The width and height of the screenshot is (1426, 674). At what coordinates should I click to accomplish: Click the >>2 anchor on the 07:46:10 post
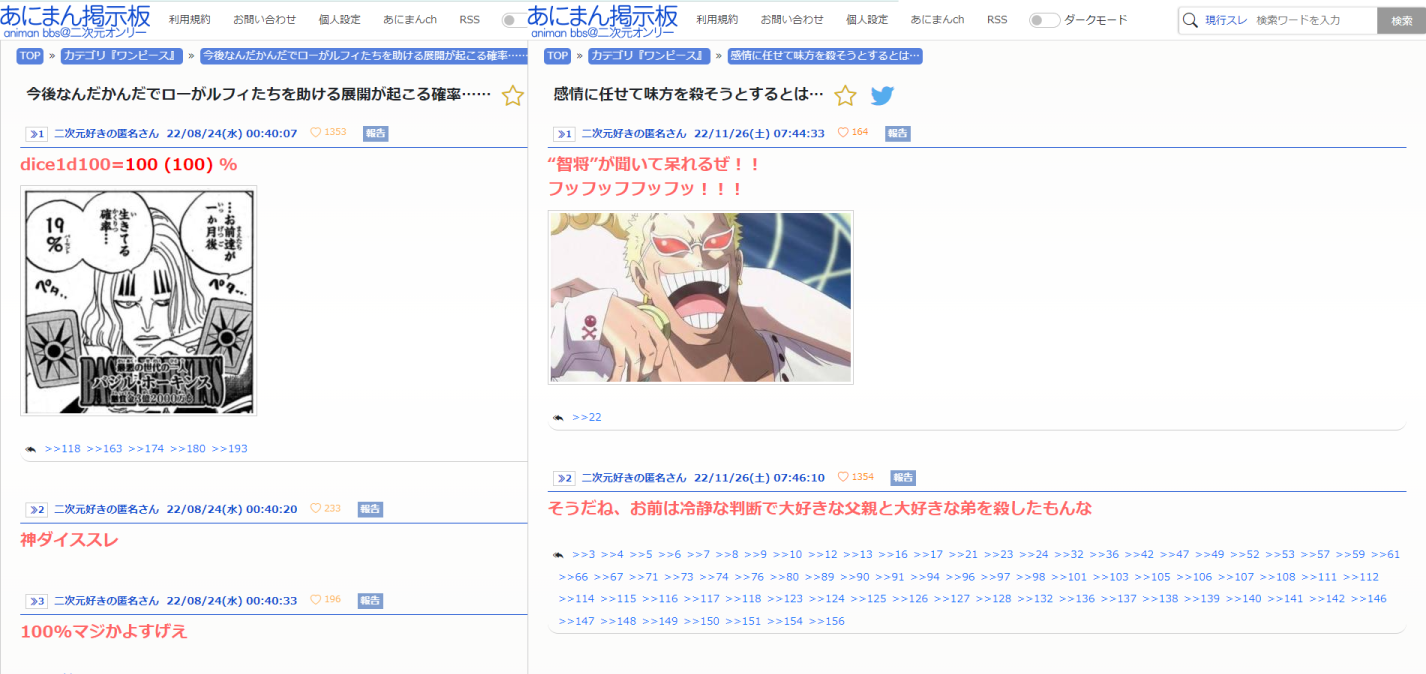[564, 478]
